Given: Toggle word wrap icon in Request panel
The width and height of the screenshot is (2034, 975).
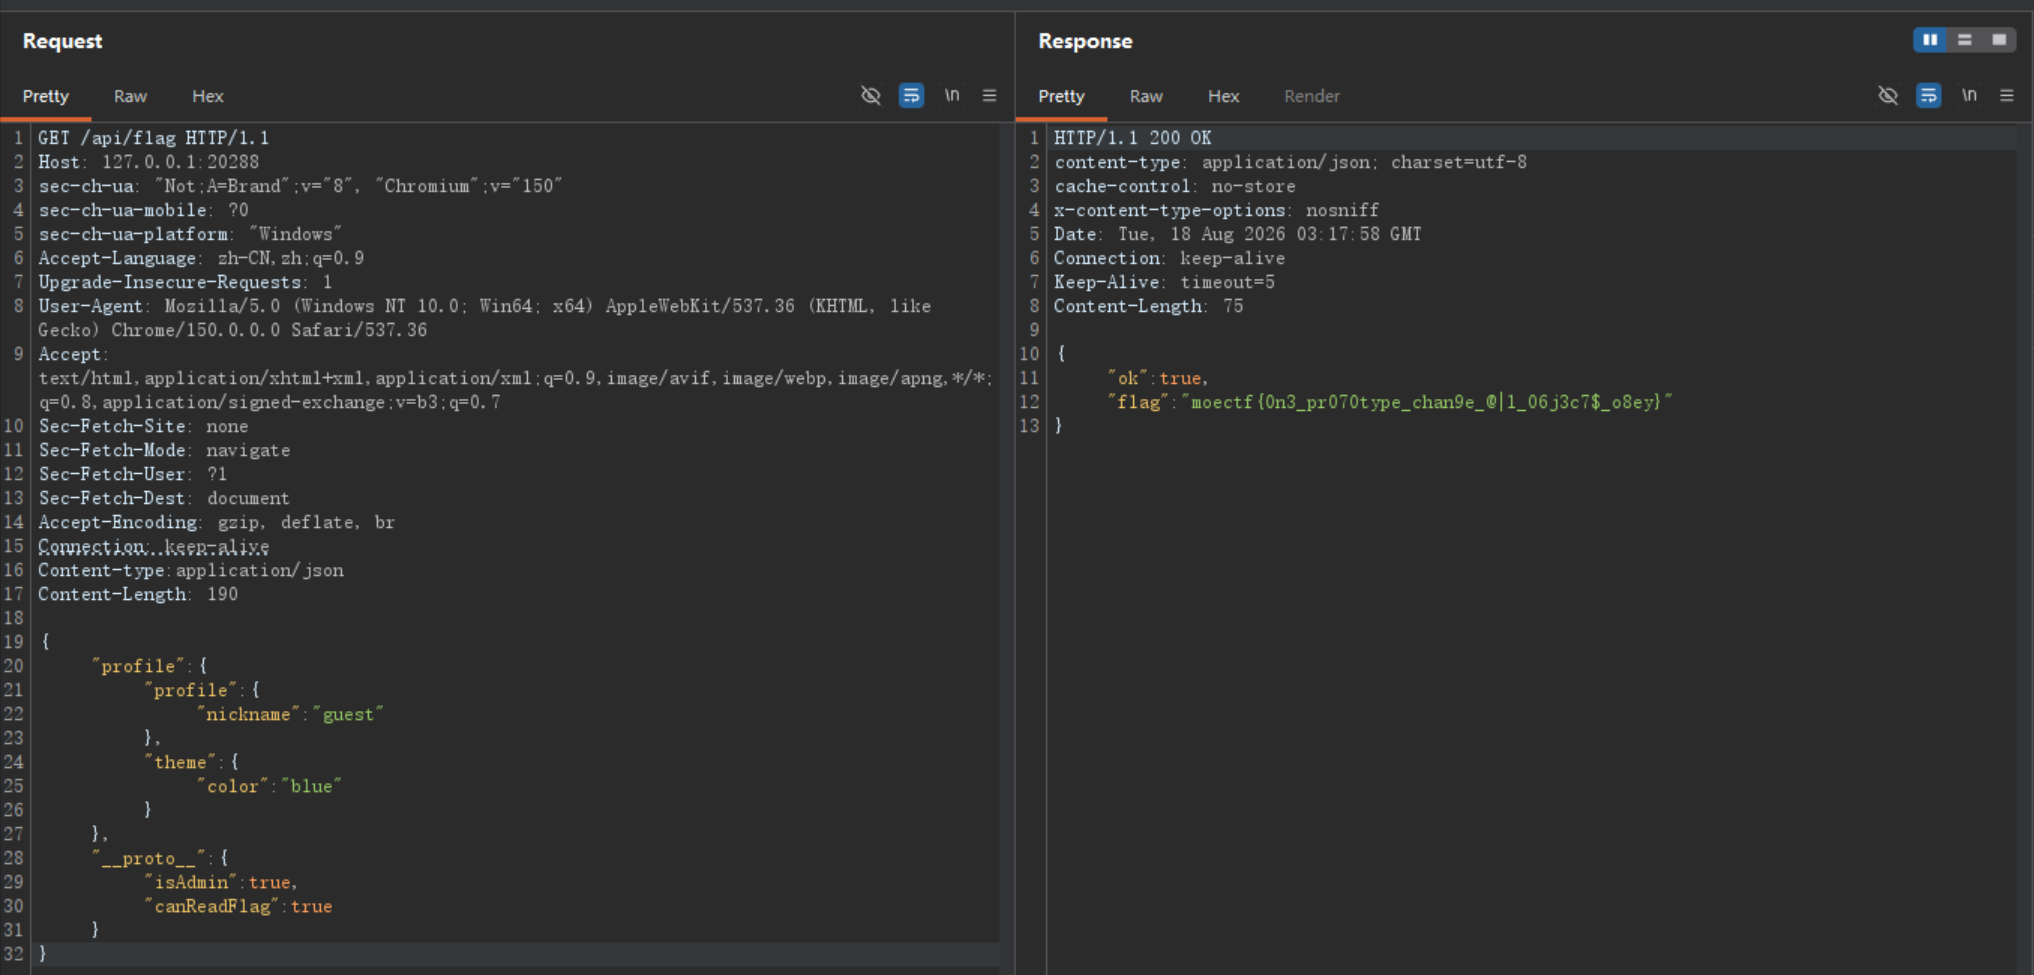Looking at the screenshot, I should [911, 95].
